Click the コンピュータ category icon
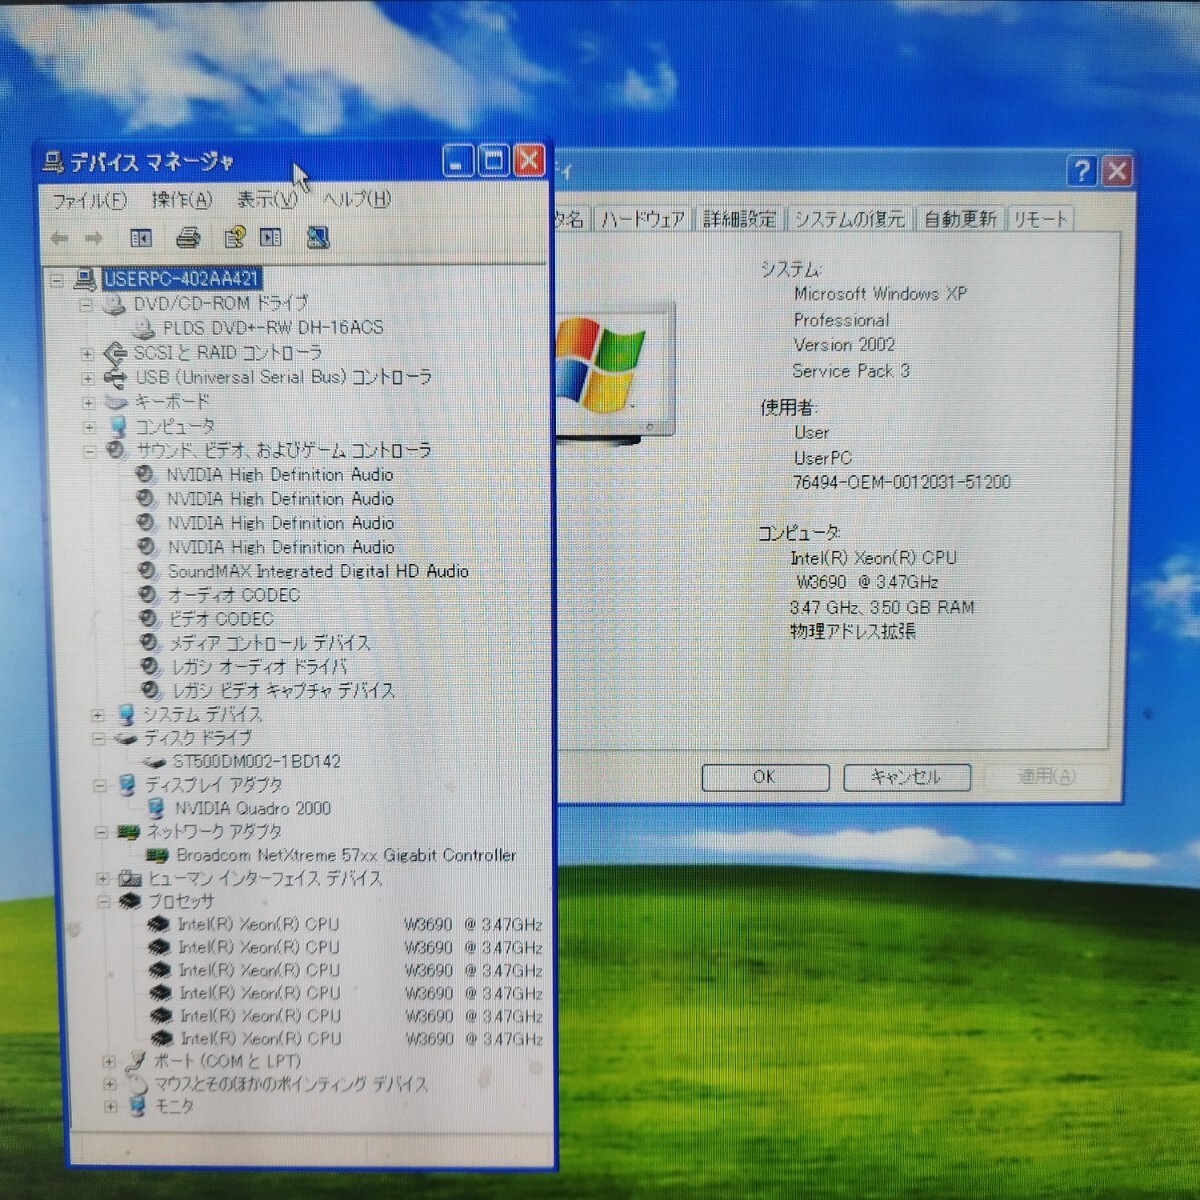 click(118, 426)
